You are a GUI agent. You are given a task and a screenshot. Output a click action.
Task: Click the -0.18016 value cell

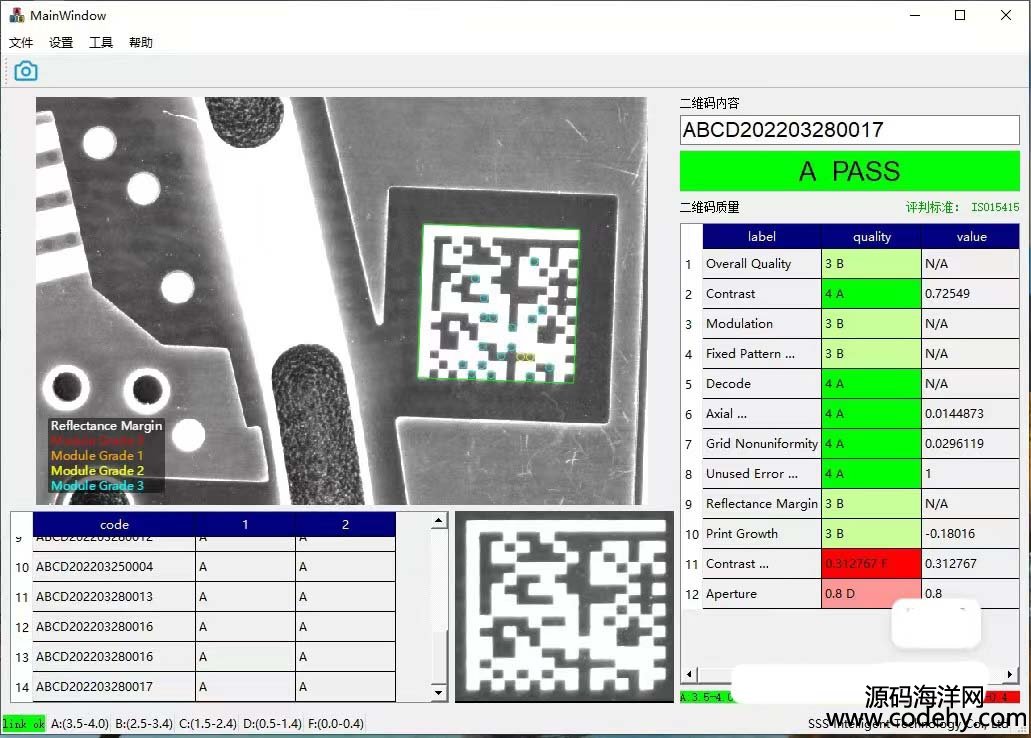coord(971,533)
